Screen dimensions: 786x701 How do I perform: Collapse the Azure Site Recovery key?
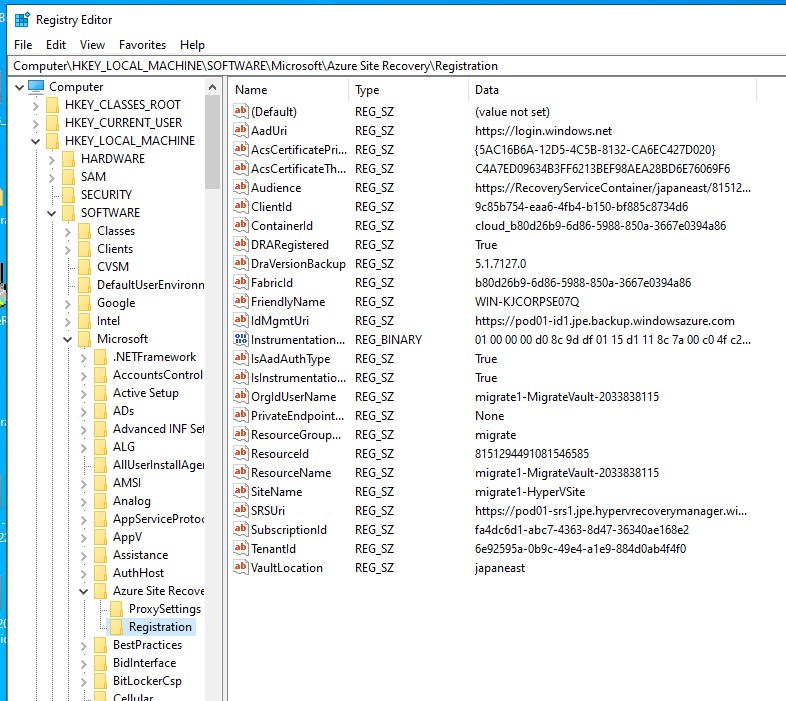point(84,592)
